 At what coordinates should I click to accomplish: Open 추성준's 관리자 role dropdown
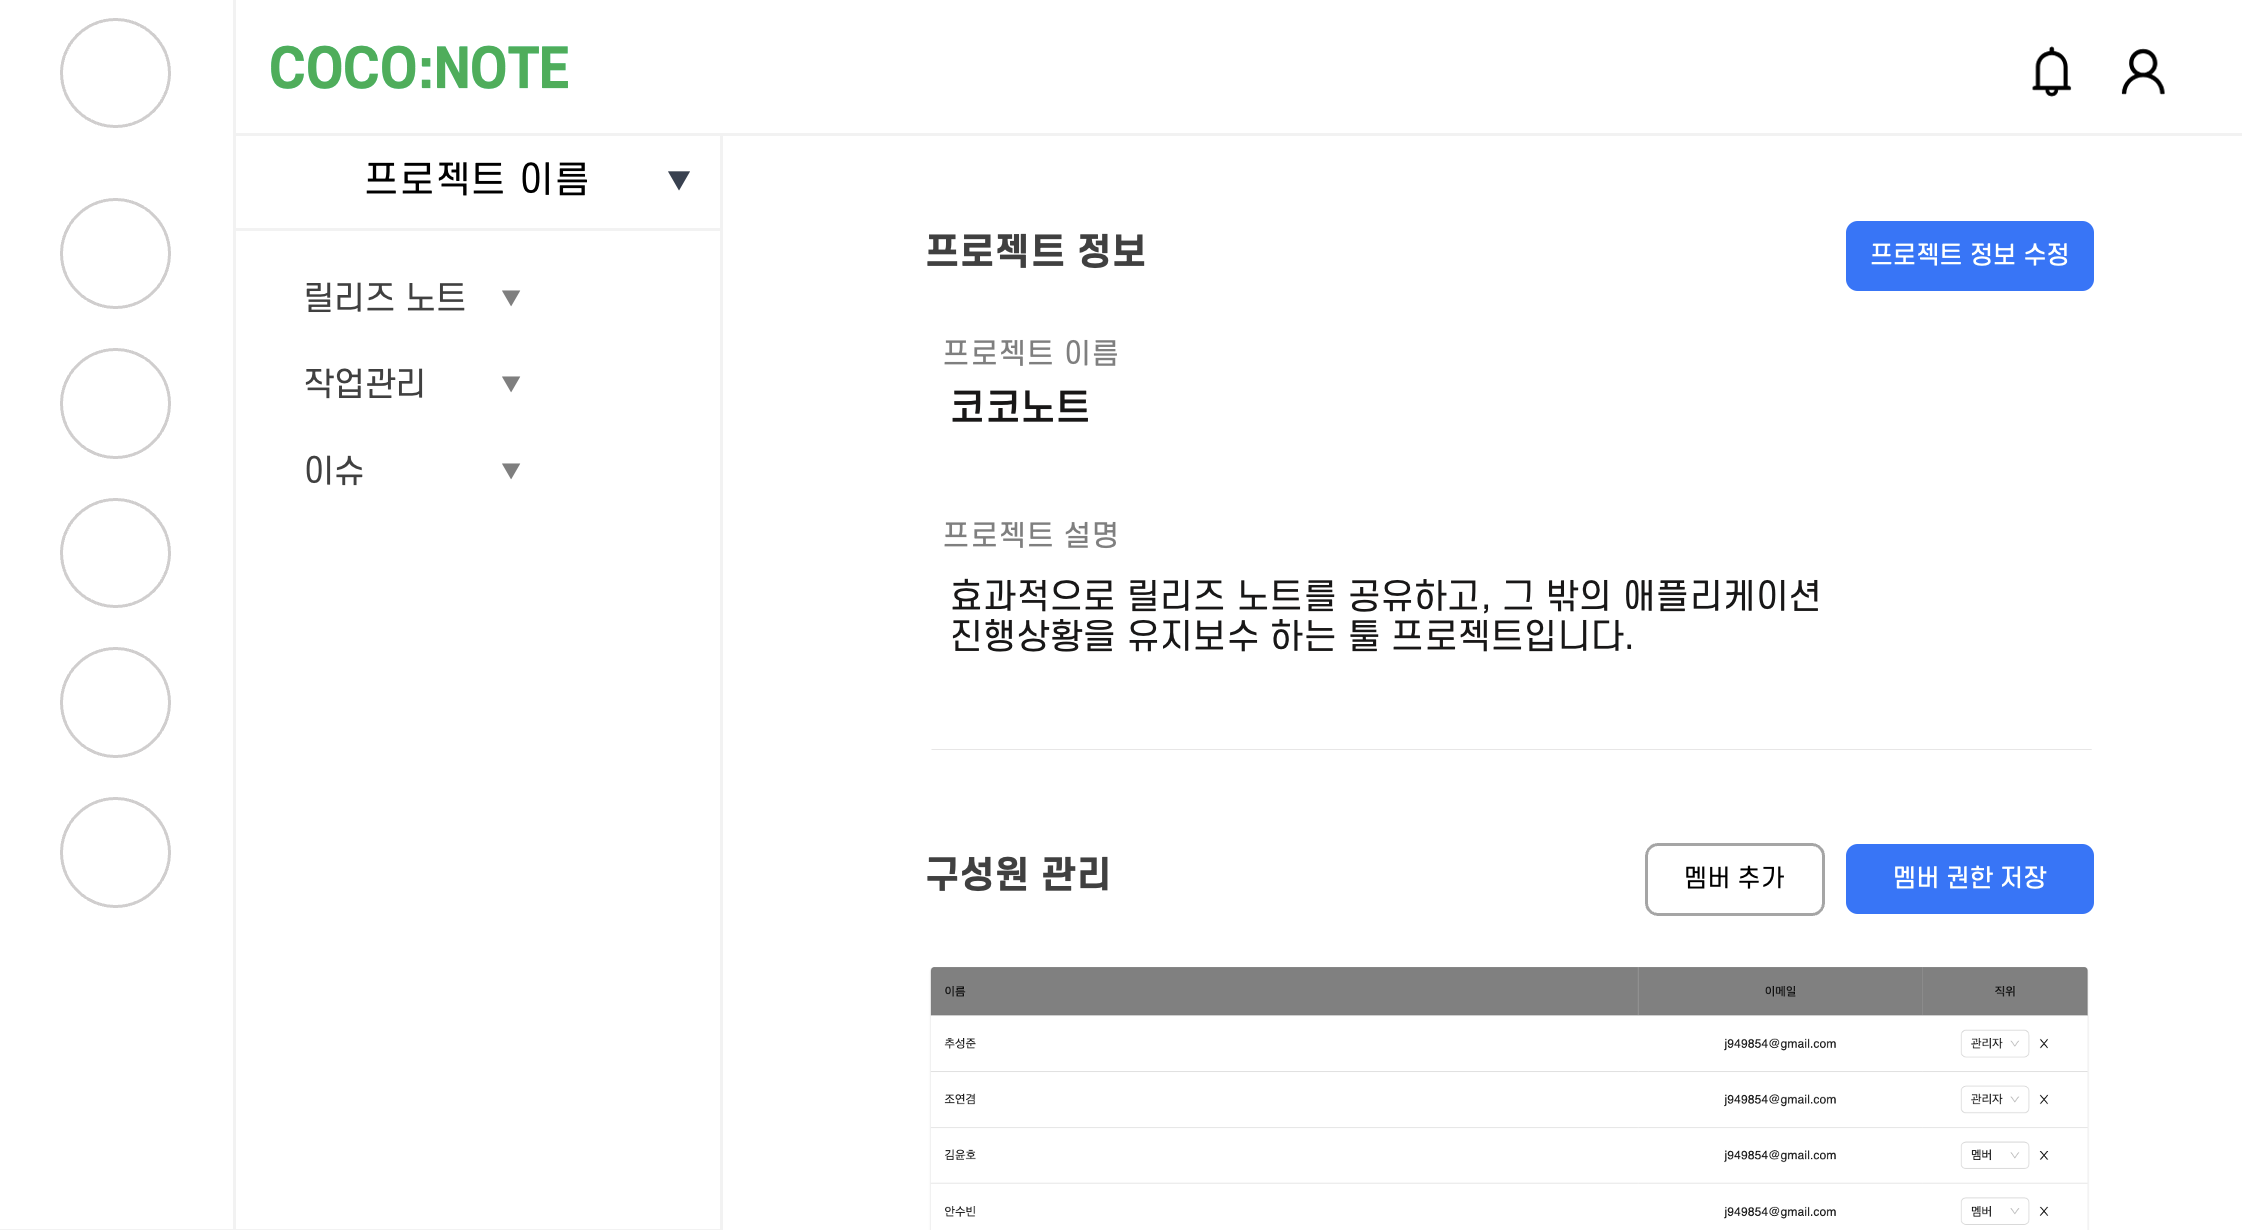pyautogui.click(x=1993, y=1043)
